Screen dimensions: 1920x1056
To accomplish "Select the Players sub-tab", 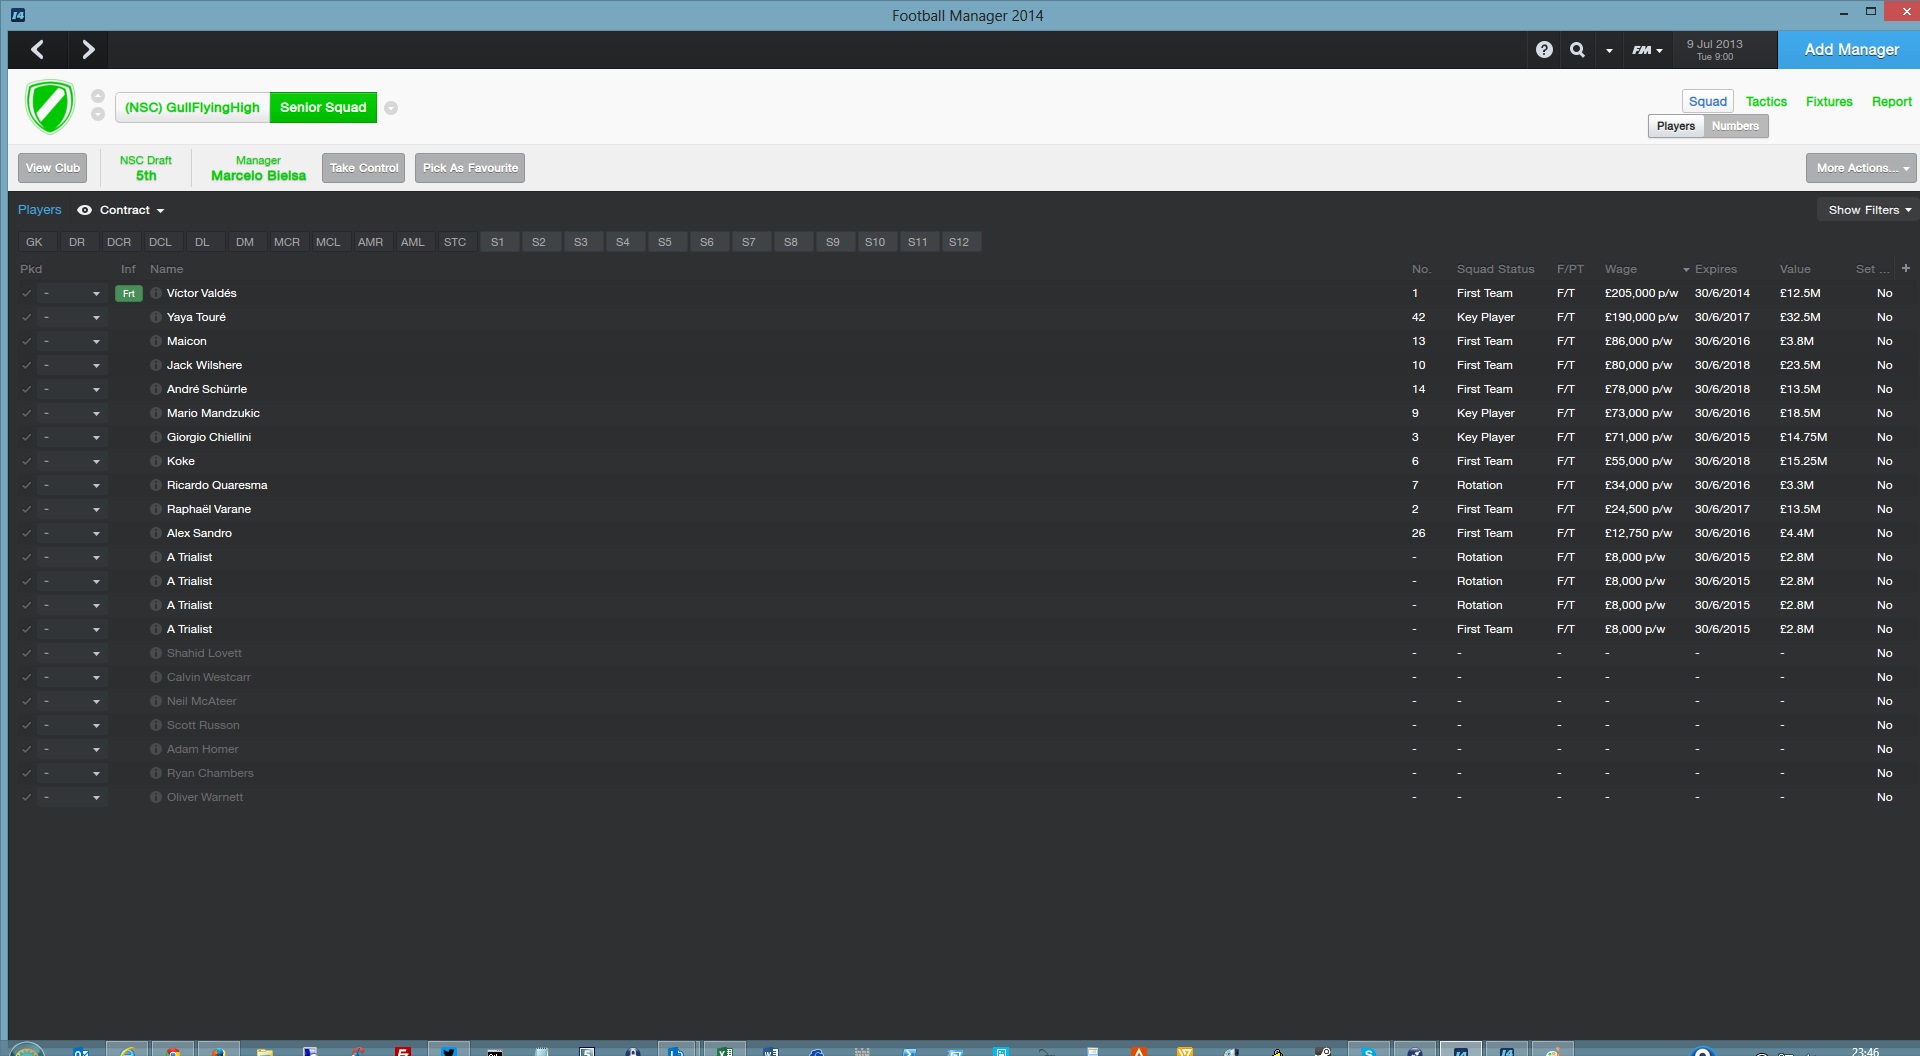I will tap(1676, 126).
